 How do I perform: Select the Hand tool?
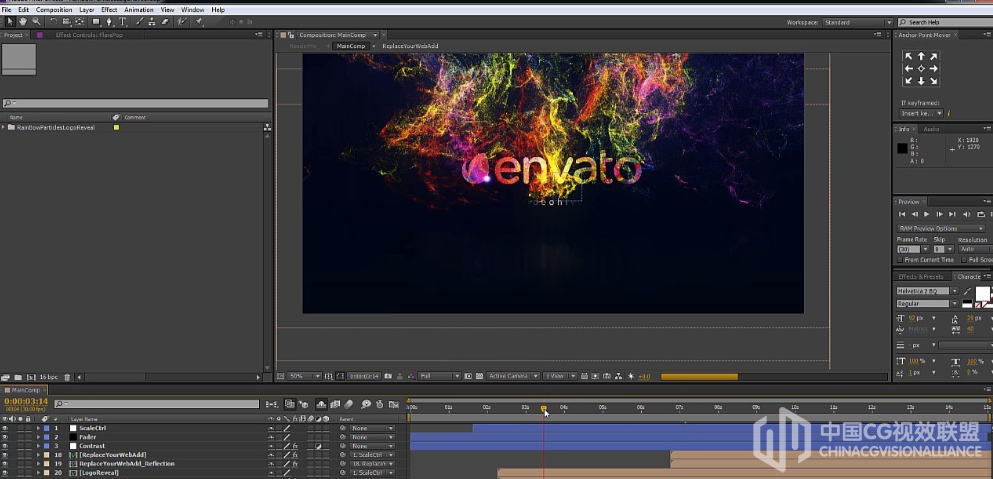click(x=23, y=22)
